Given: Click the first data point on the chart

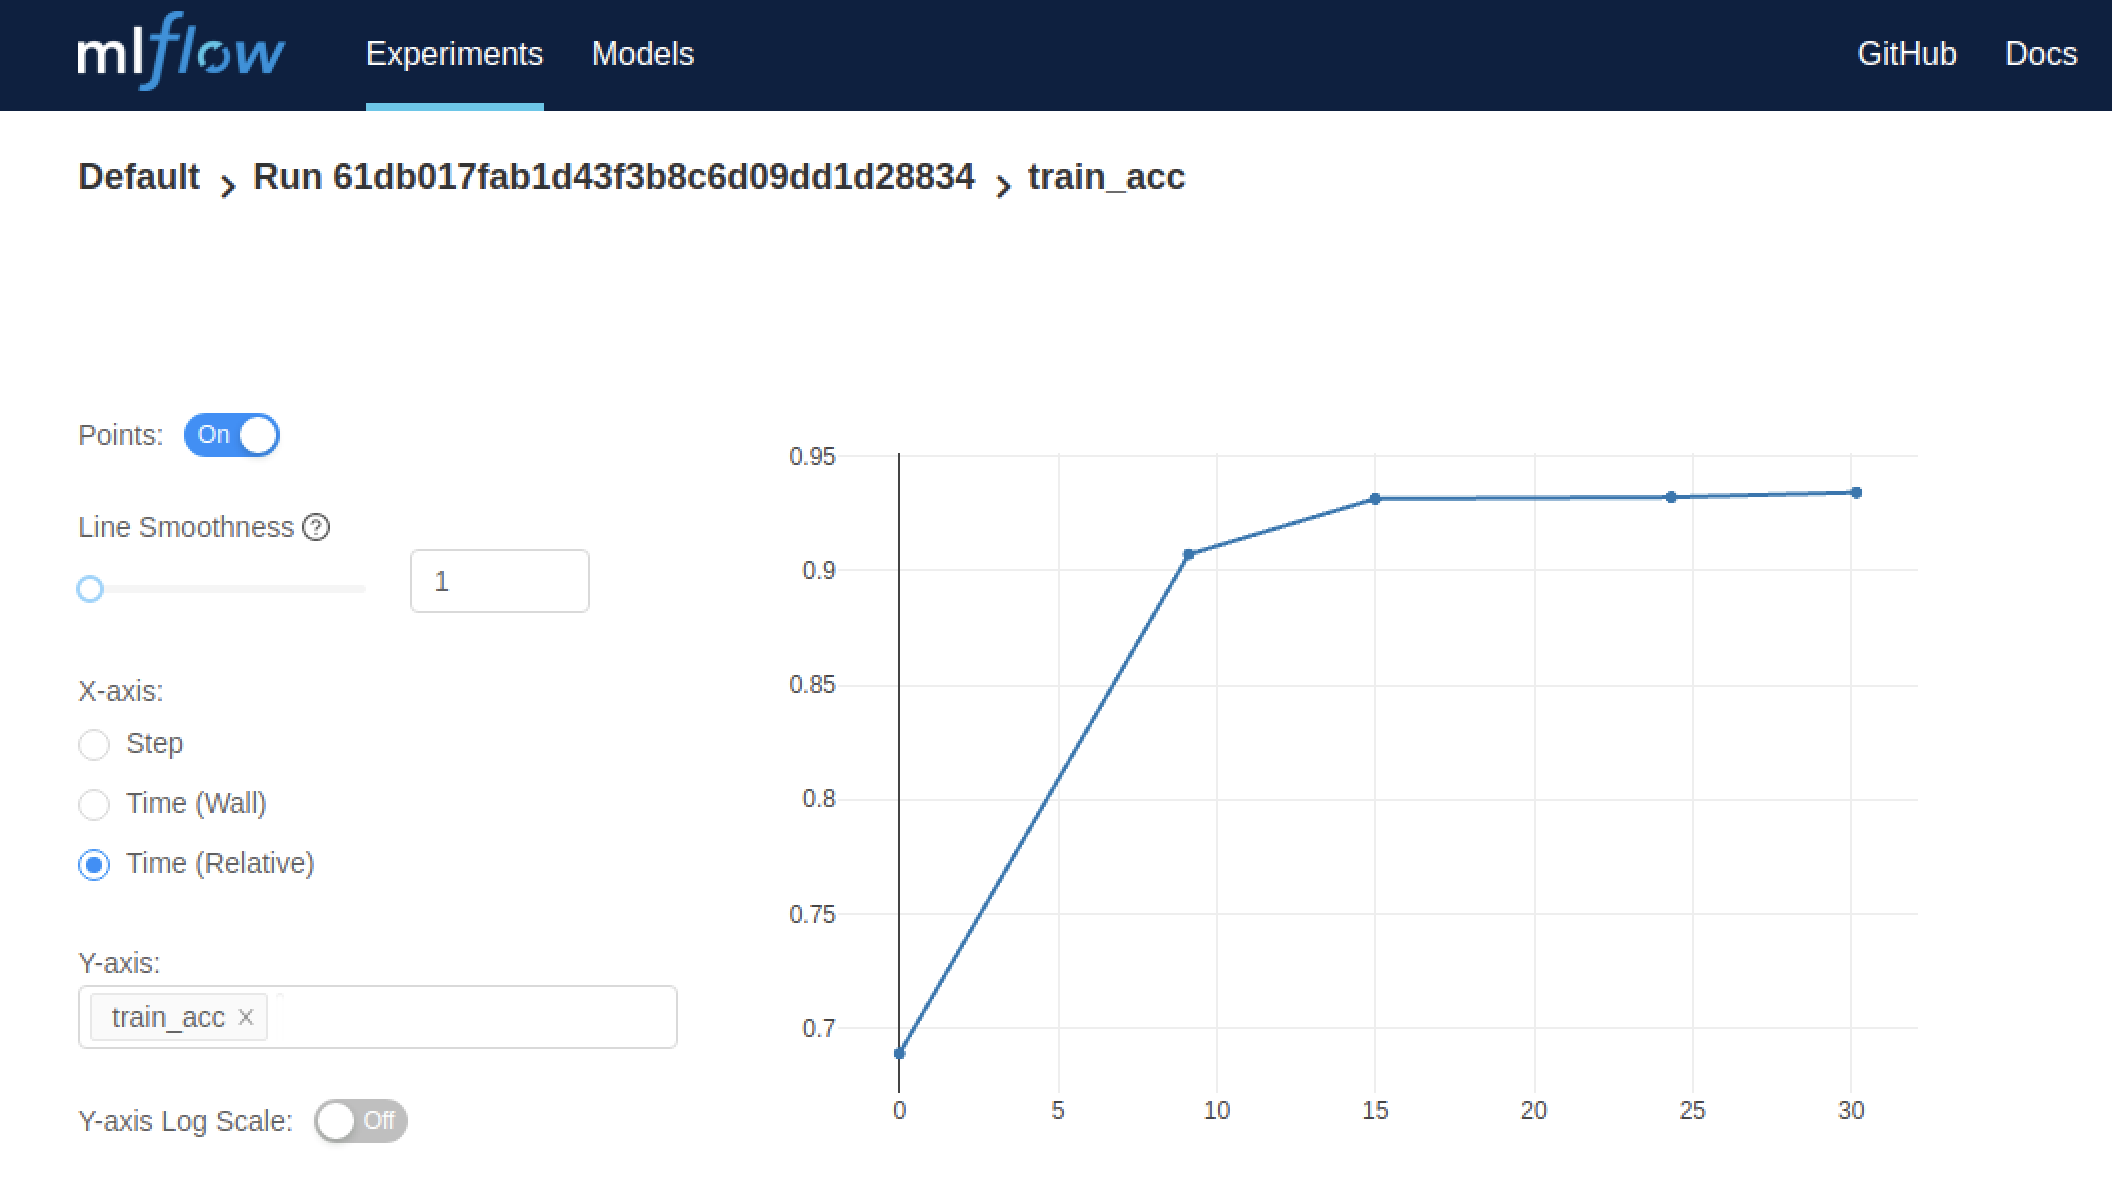Looking at the screenshot, I should point(899,1053).
